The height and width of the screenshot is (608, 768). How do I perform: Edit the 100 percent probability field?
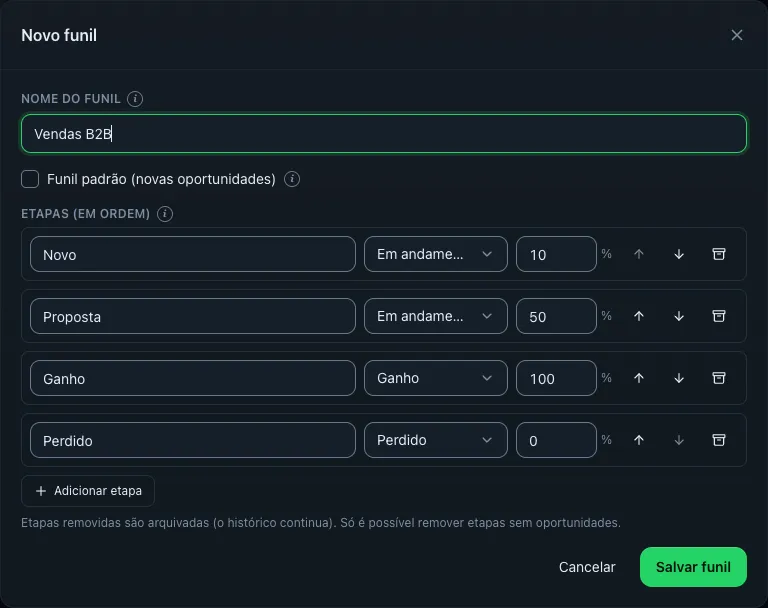tap(556, 378)
